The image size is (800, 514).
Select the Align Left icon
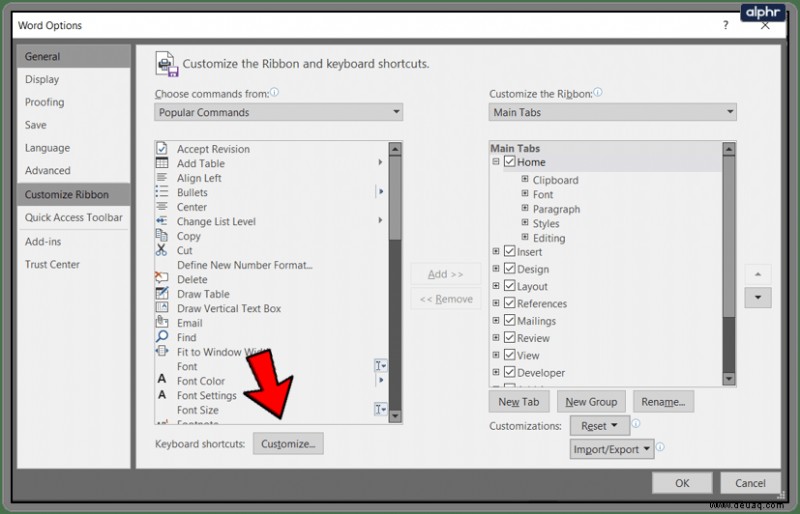[162, 178]
